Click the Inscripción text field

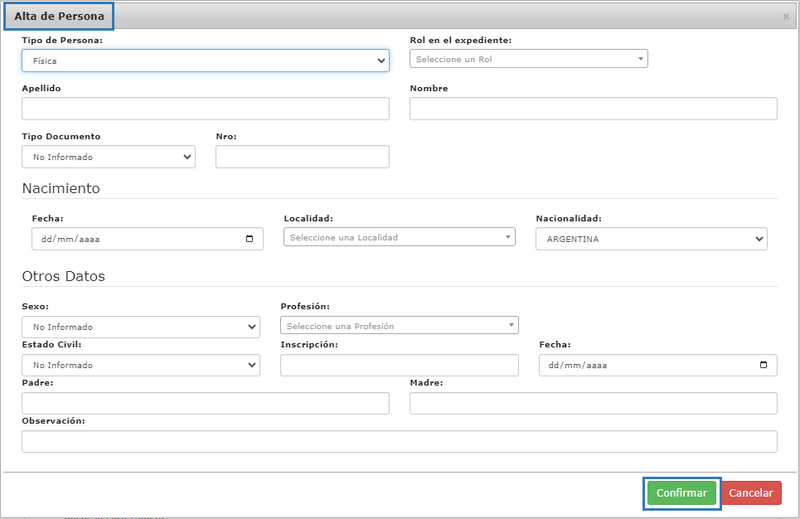[x=399, y=366]
